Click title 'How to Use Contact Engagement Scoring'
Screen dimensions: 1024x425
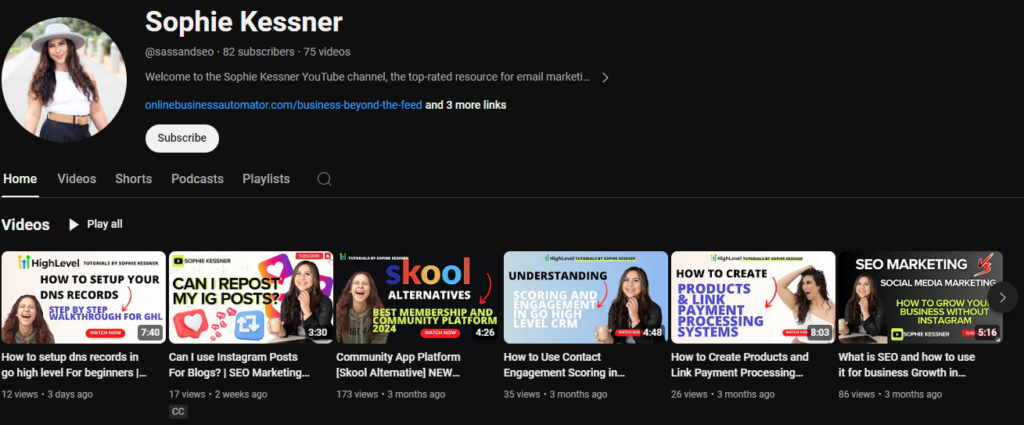point(565,365)
